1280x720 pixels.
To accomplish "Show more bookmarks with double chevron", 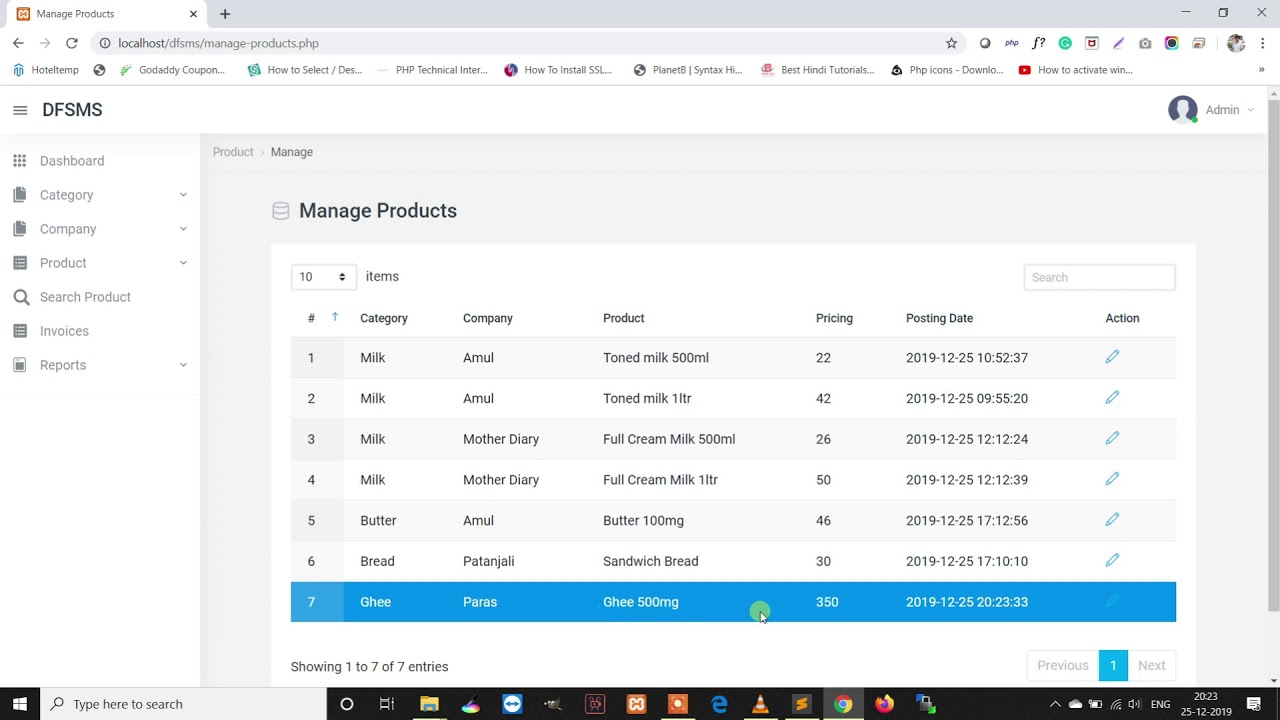I will click(1261, 70).
